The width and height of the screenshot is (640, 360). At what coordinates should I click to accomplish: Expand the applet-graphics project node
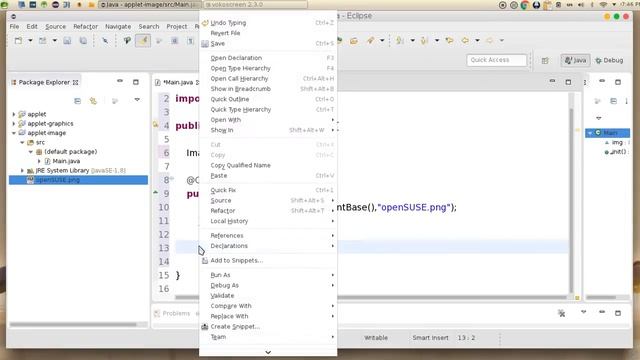click(14, 124)
